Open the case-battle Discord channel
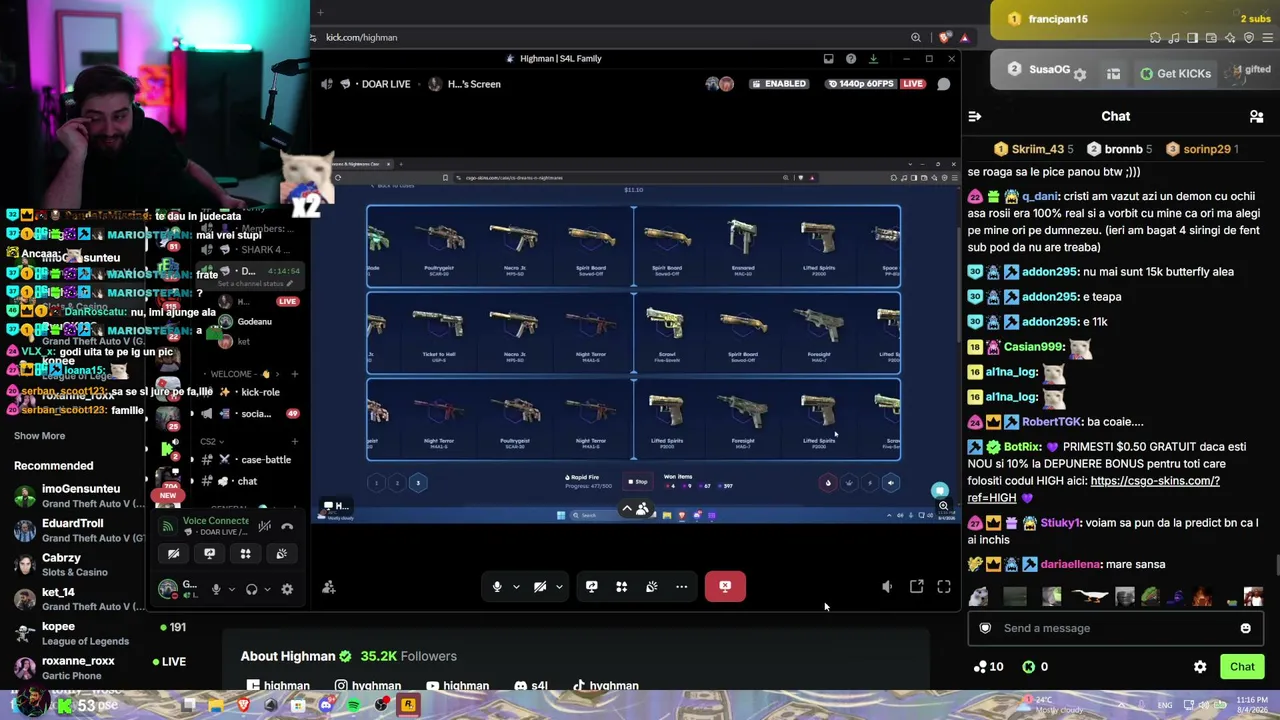This screenshot has height=720, width=1280. pyautogui.click(x=248, y=460)
